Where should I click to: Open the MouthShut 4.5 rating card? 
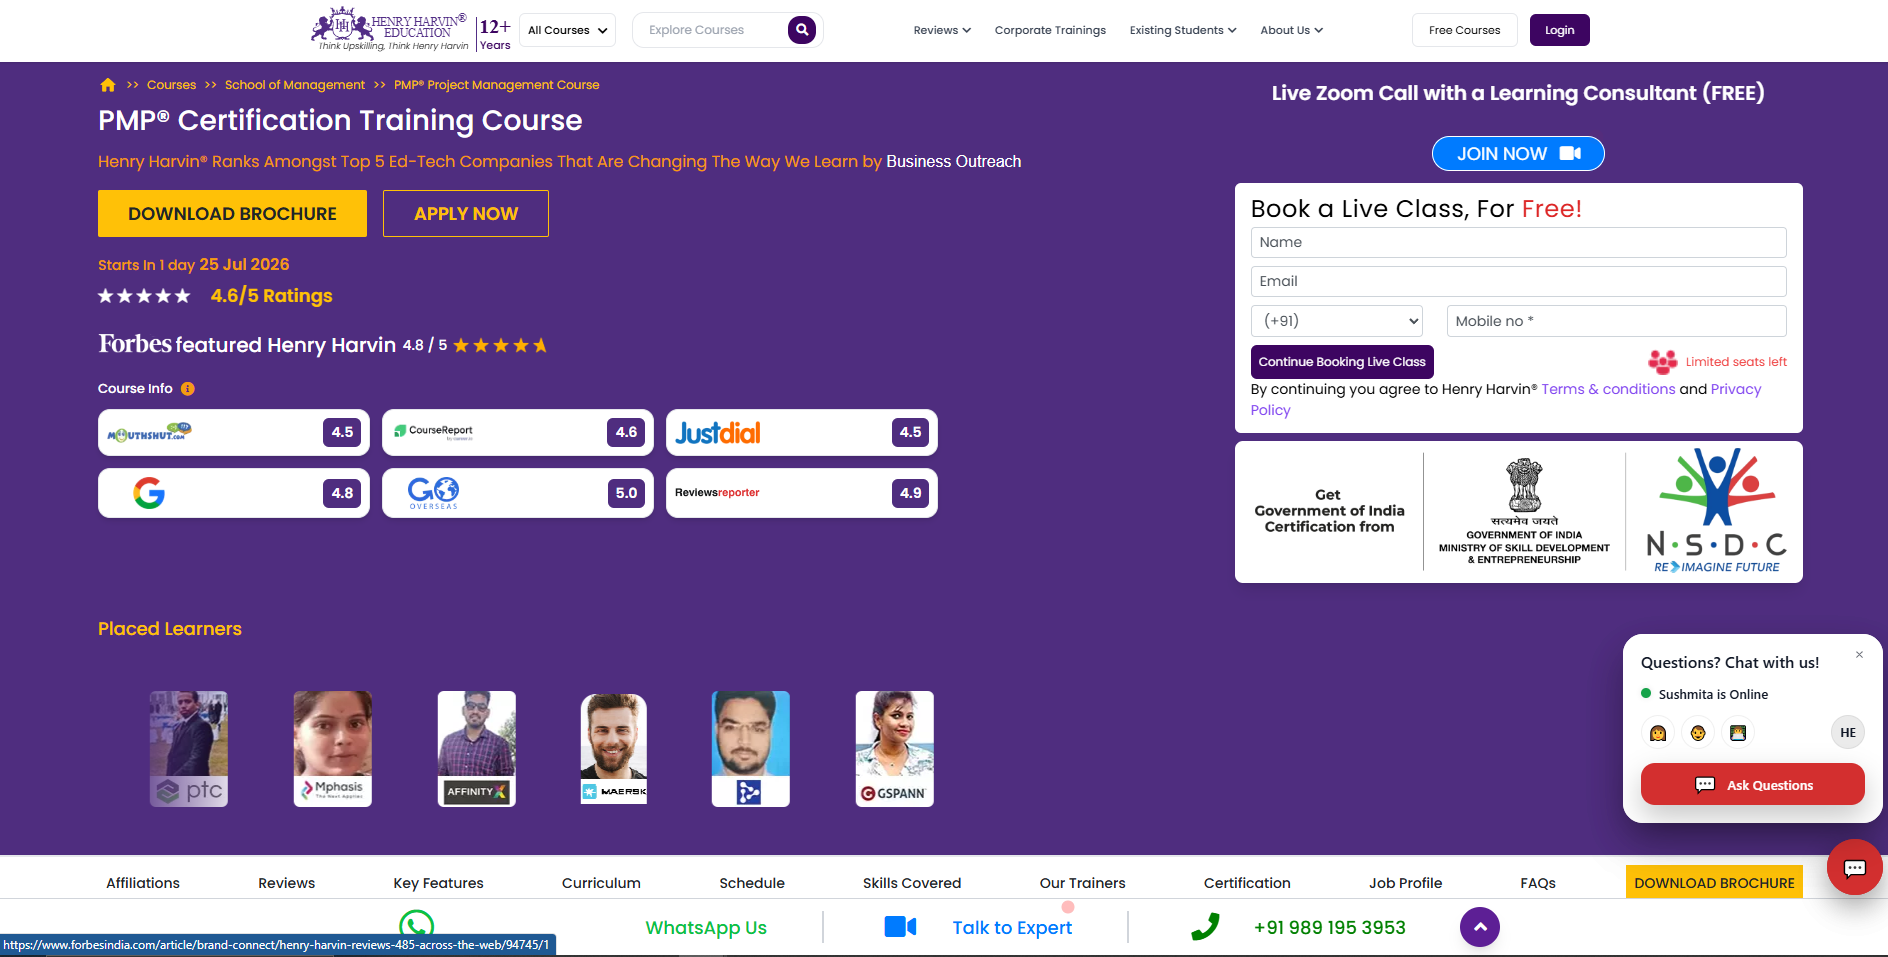[x=234, y=433]
